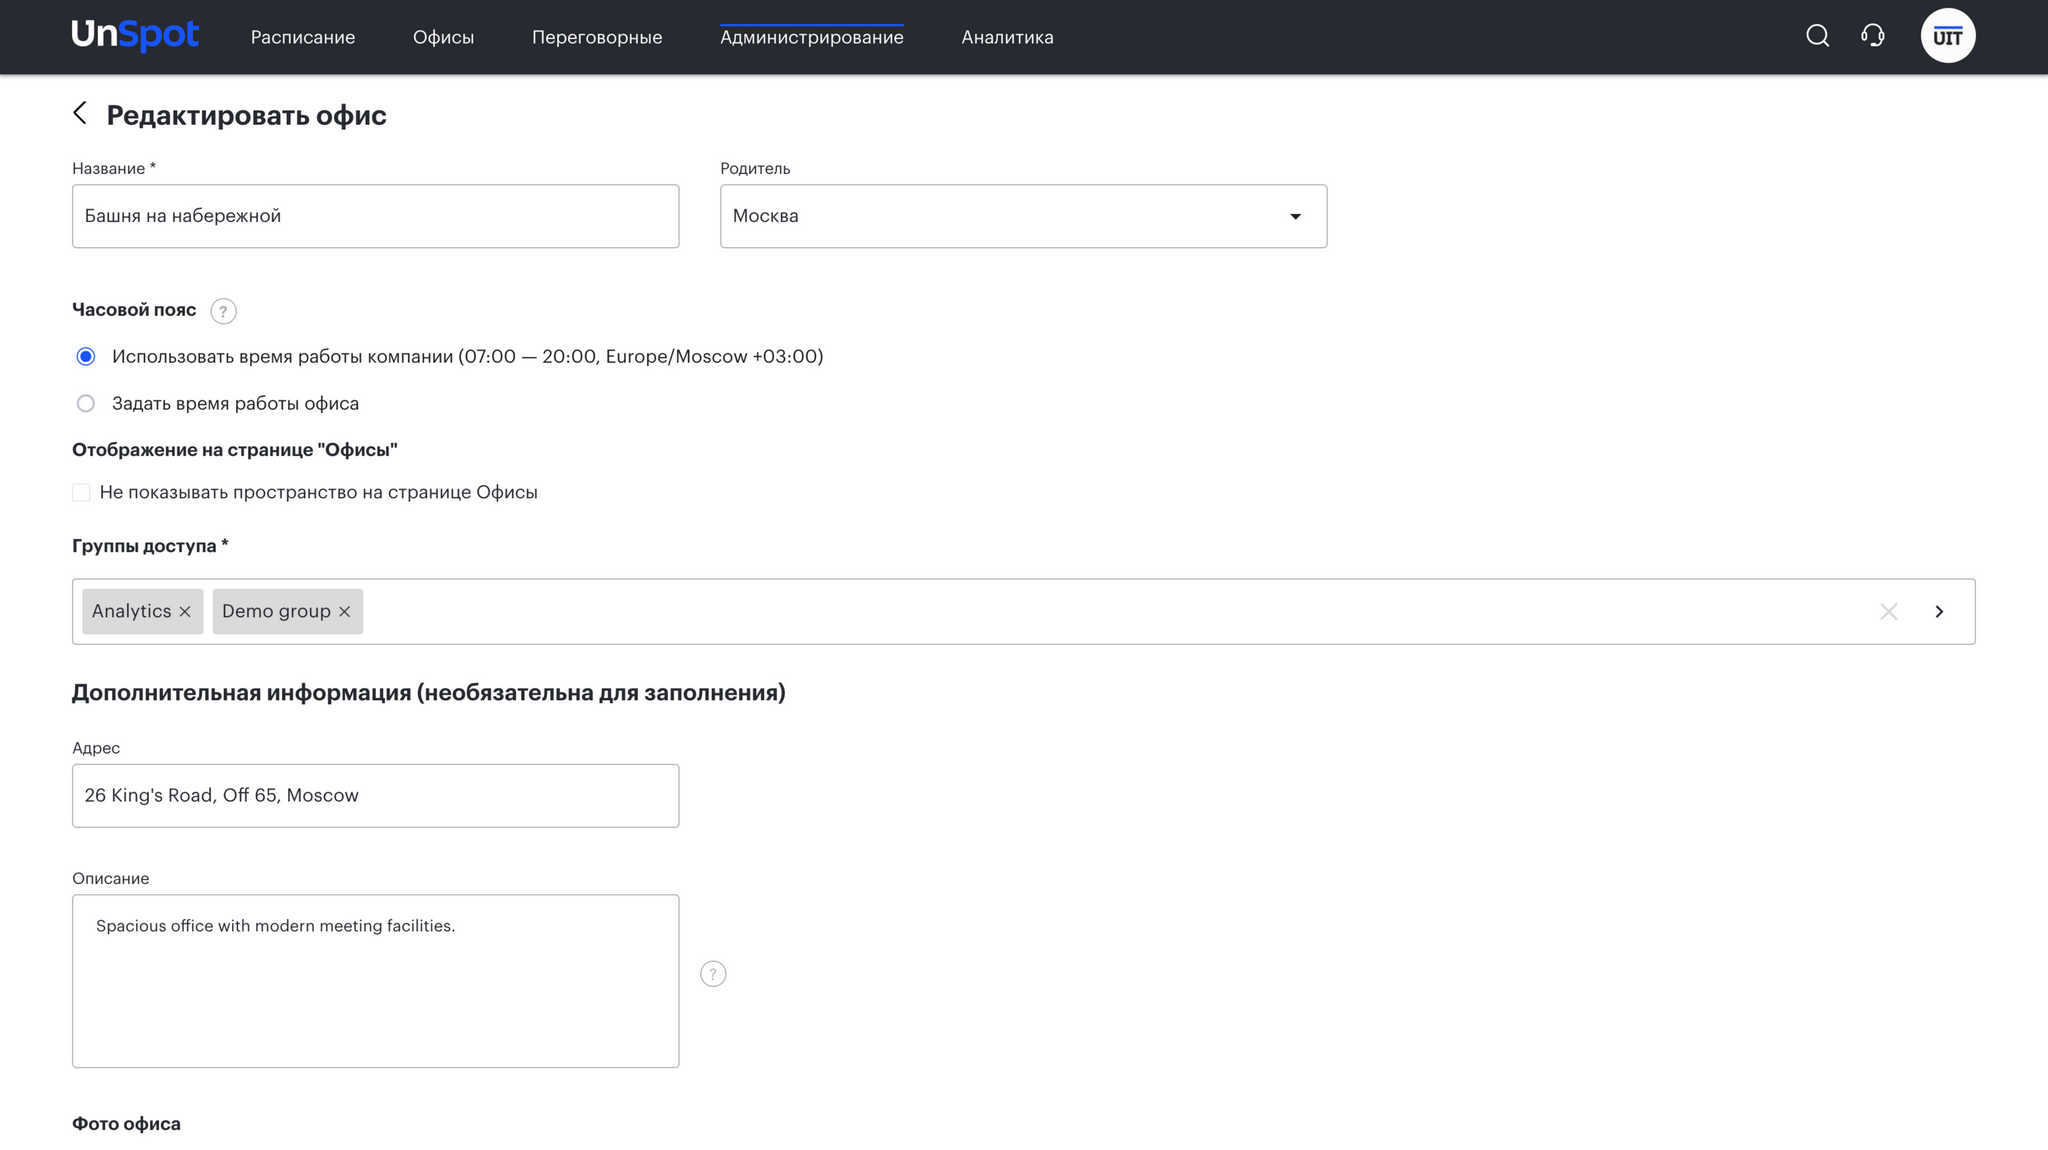Open the support headset icon
This screenshot has height=1150, width=2048.
point(1872,36)
